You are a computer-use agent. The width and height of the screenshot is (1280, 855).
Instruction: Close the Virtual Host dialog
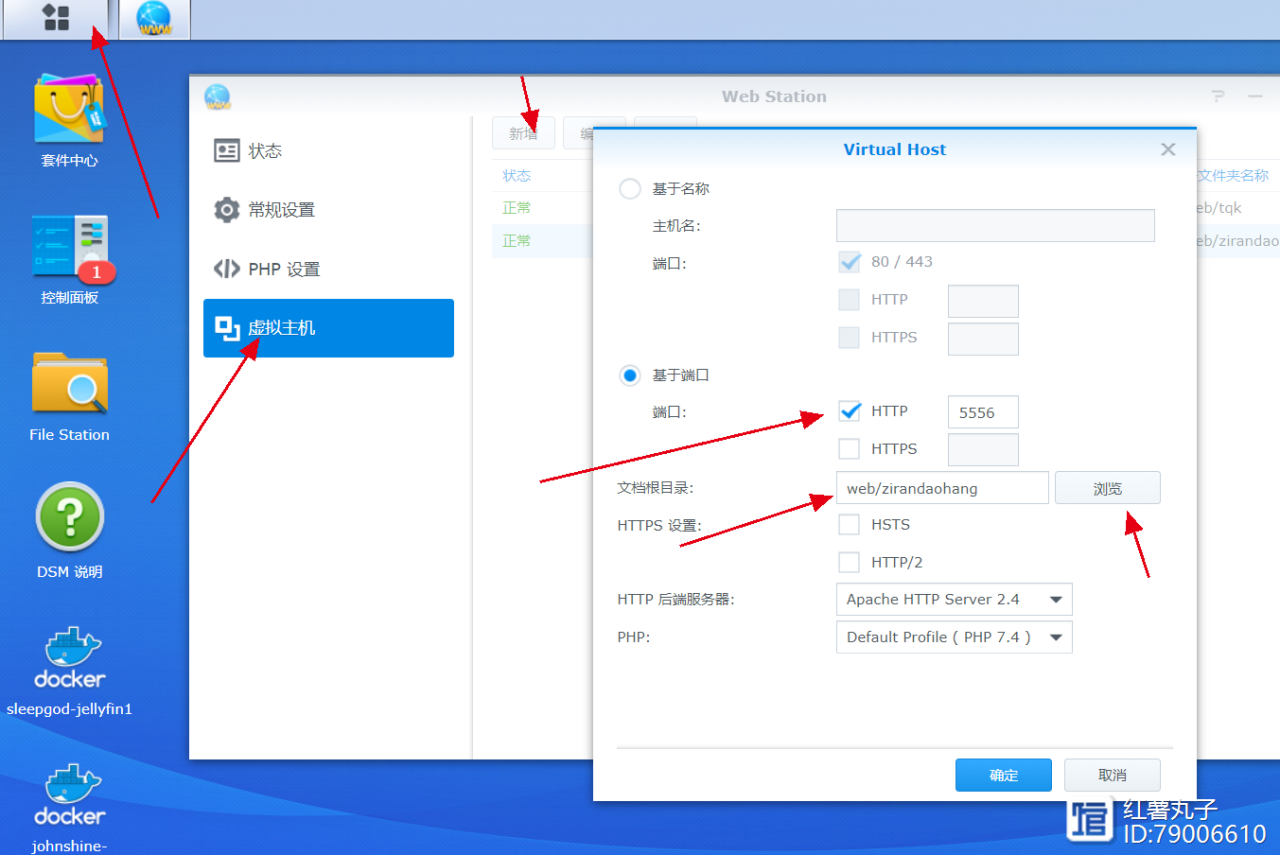pos(1167,150)
